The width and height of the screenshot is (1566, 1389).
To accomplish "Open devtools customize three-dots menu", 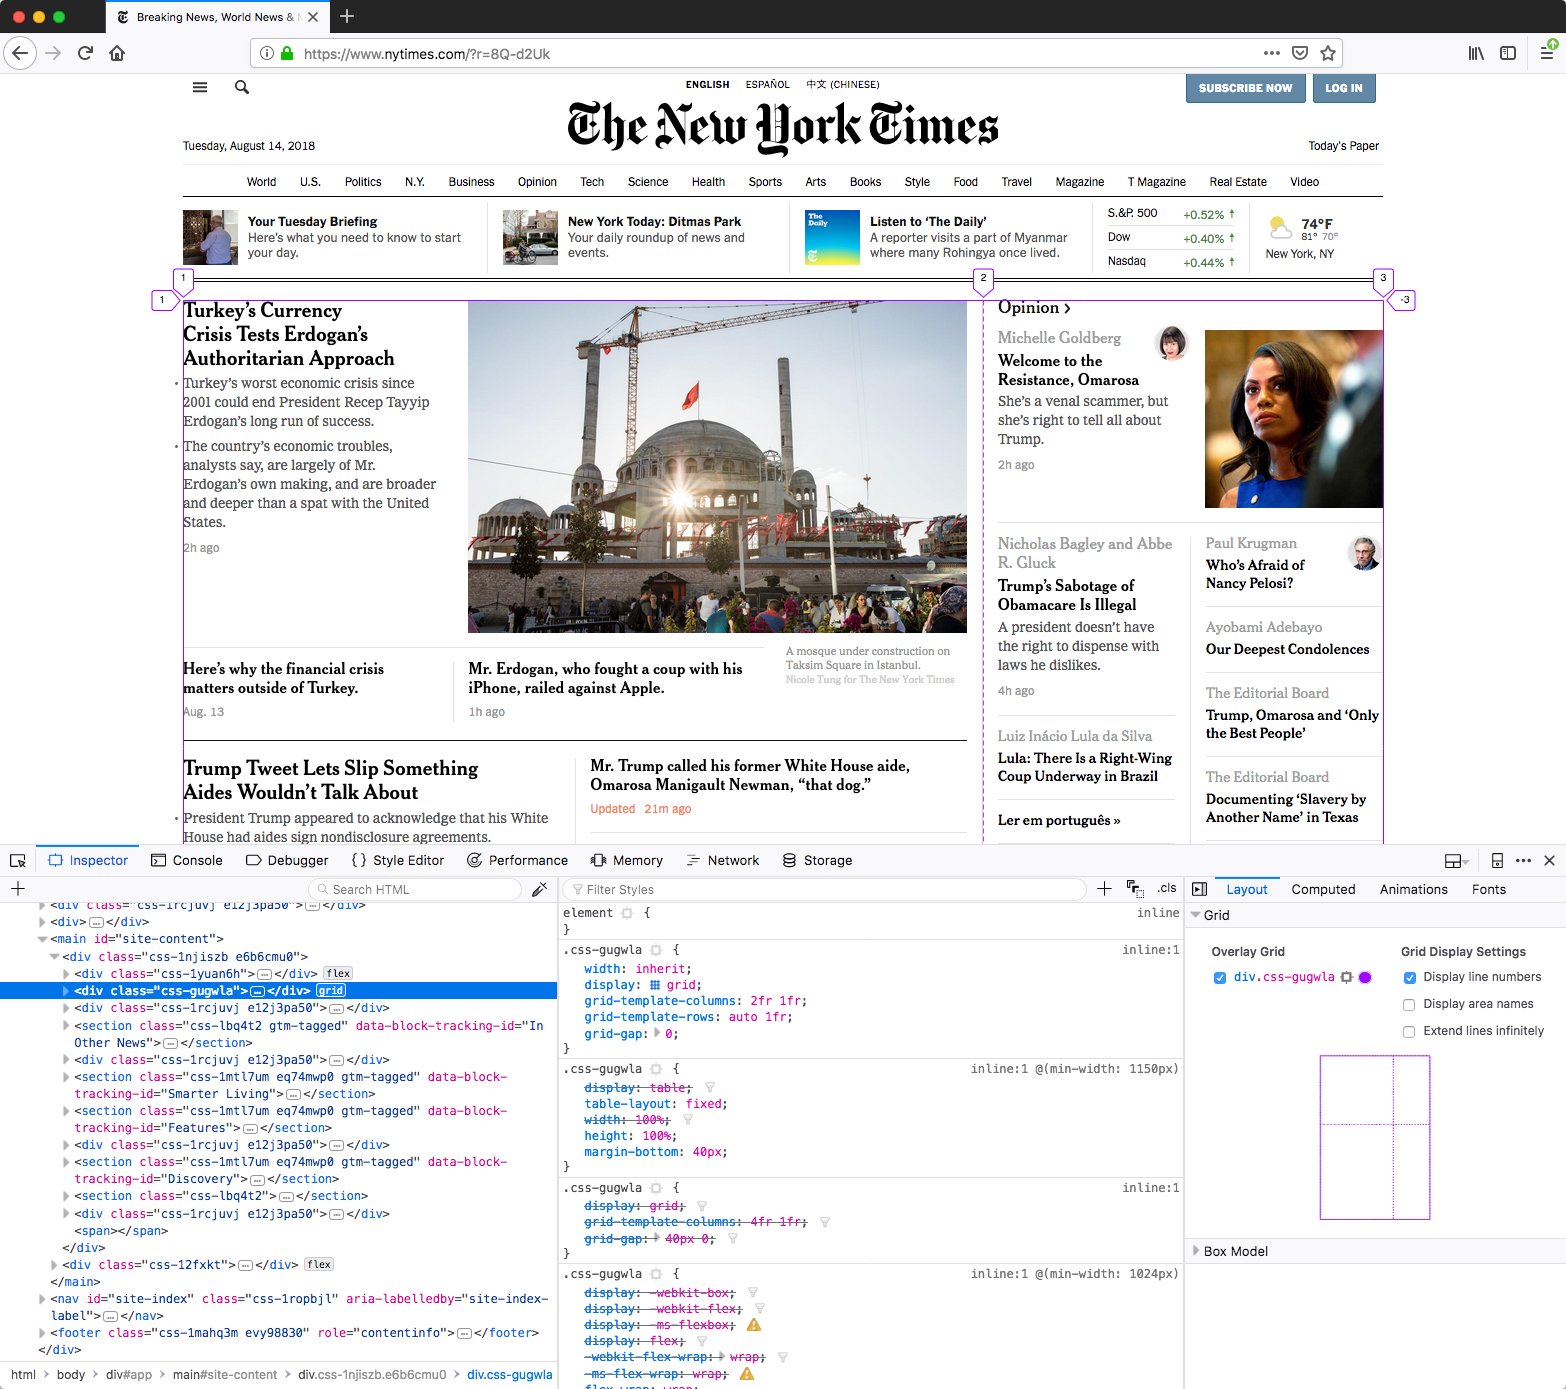I will [x=1523, y=860].
